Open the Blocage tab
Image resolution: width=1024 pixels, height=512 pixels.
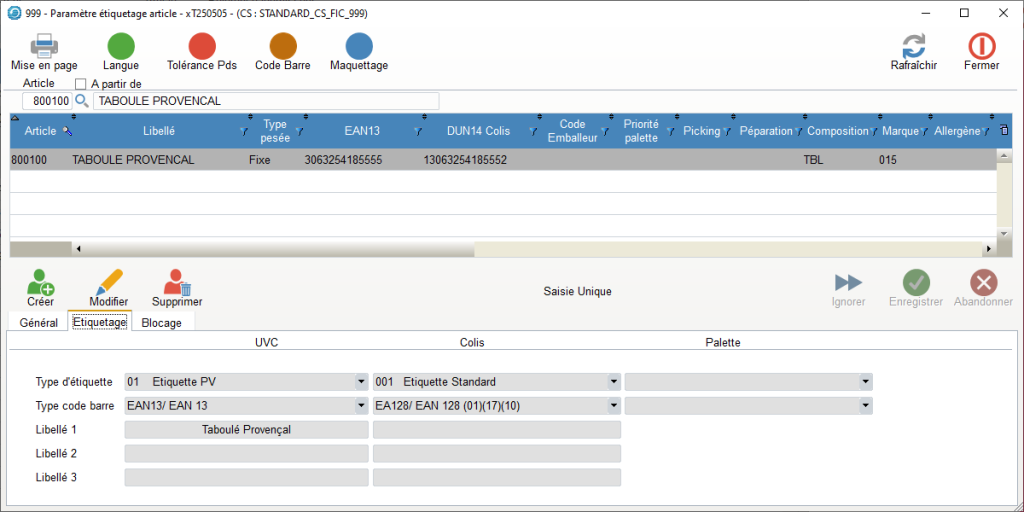click(163, 323)
